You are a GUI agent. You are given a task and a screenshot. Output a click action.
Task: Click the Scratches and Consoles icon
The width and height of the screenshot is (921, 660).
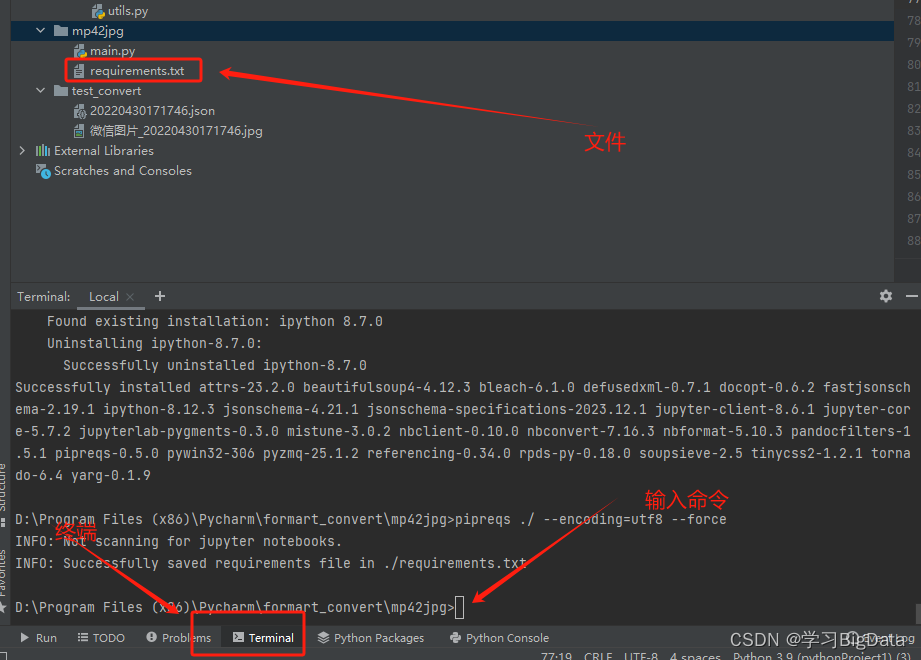(43, 171)
